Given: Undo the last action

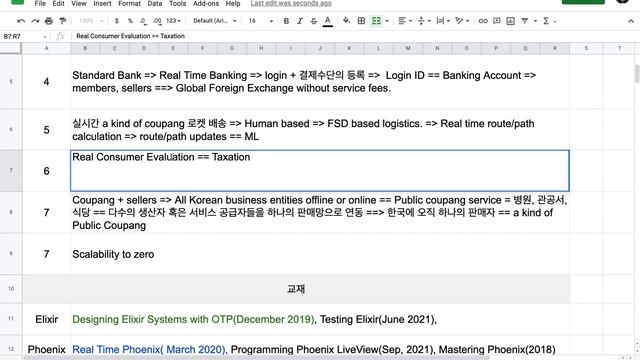Looking at the screenshot, I should coord(21,21).
